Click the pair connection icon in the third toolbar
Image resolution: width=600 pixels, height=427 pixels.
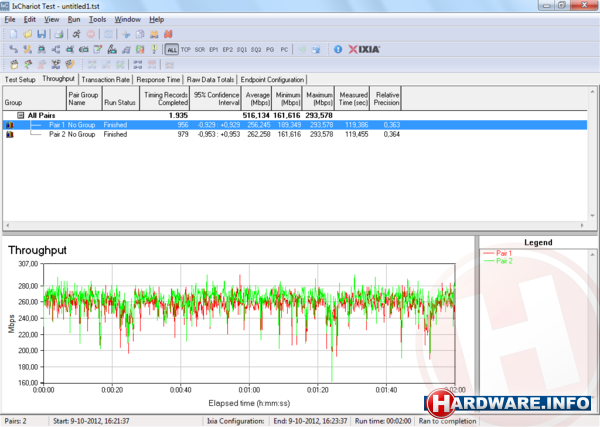(138, 64)
